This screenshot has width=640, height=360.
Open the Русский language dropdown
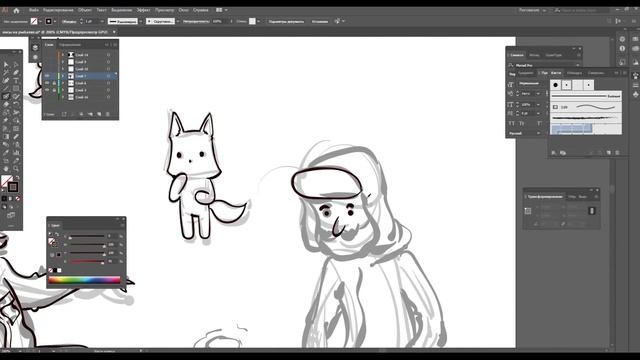(x=538, y=133)
